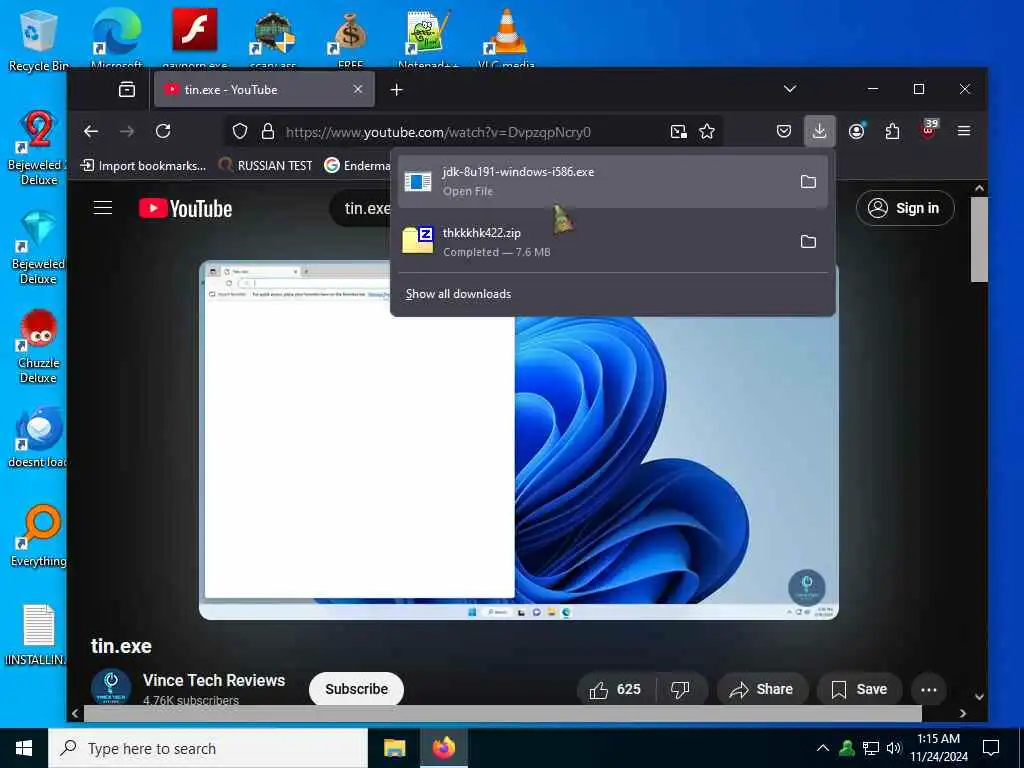Show thkkkhk422.zip in its folder
Image resolution: width=1024 pixels, height=768 pixels.
coord(808,242)
